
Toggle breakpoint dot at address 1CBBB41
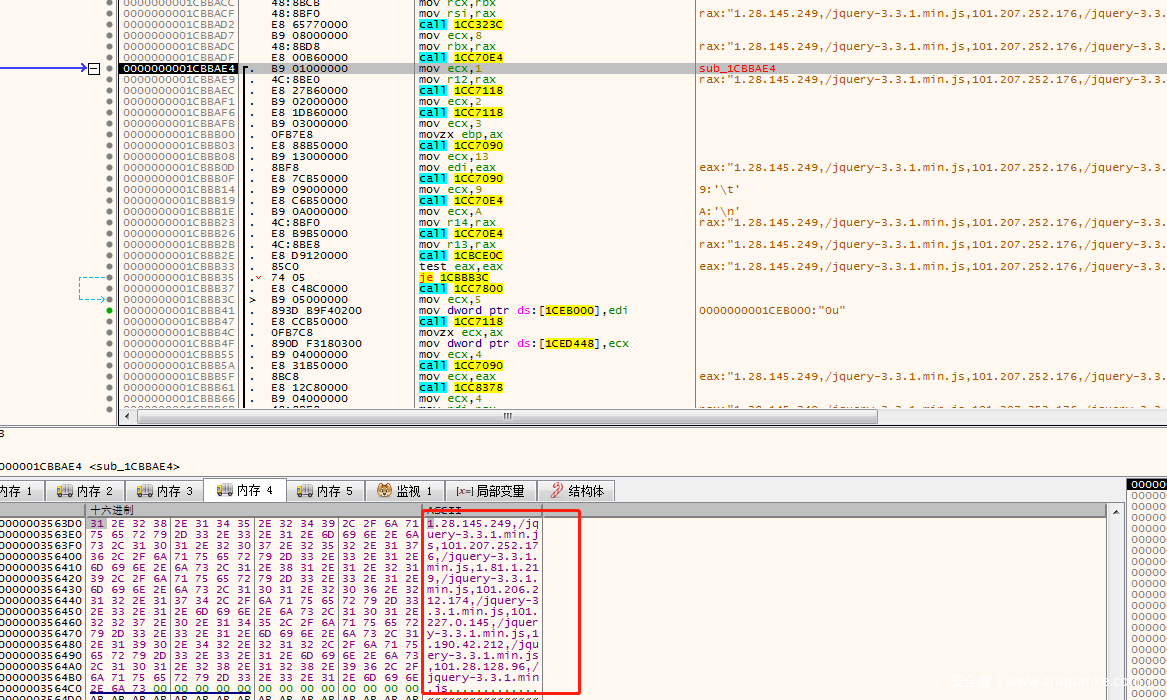click(x=109, y=311)
